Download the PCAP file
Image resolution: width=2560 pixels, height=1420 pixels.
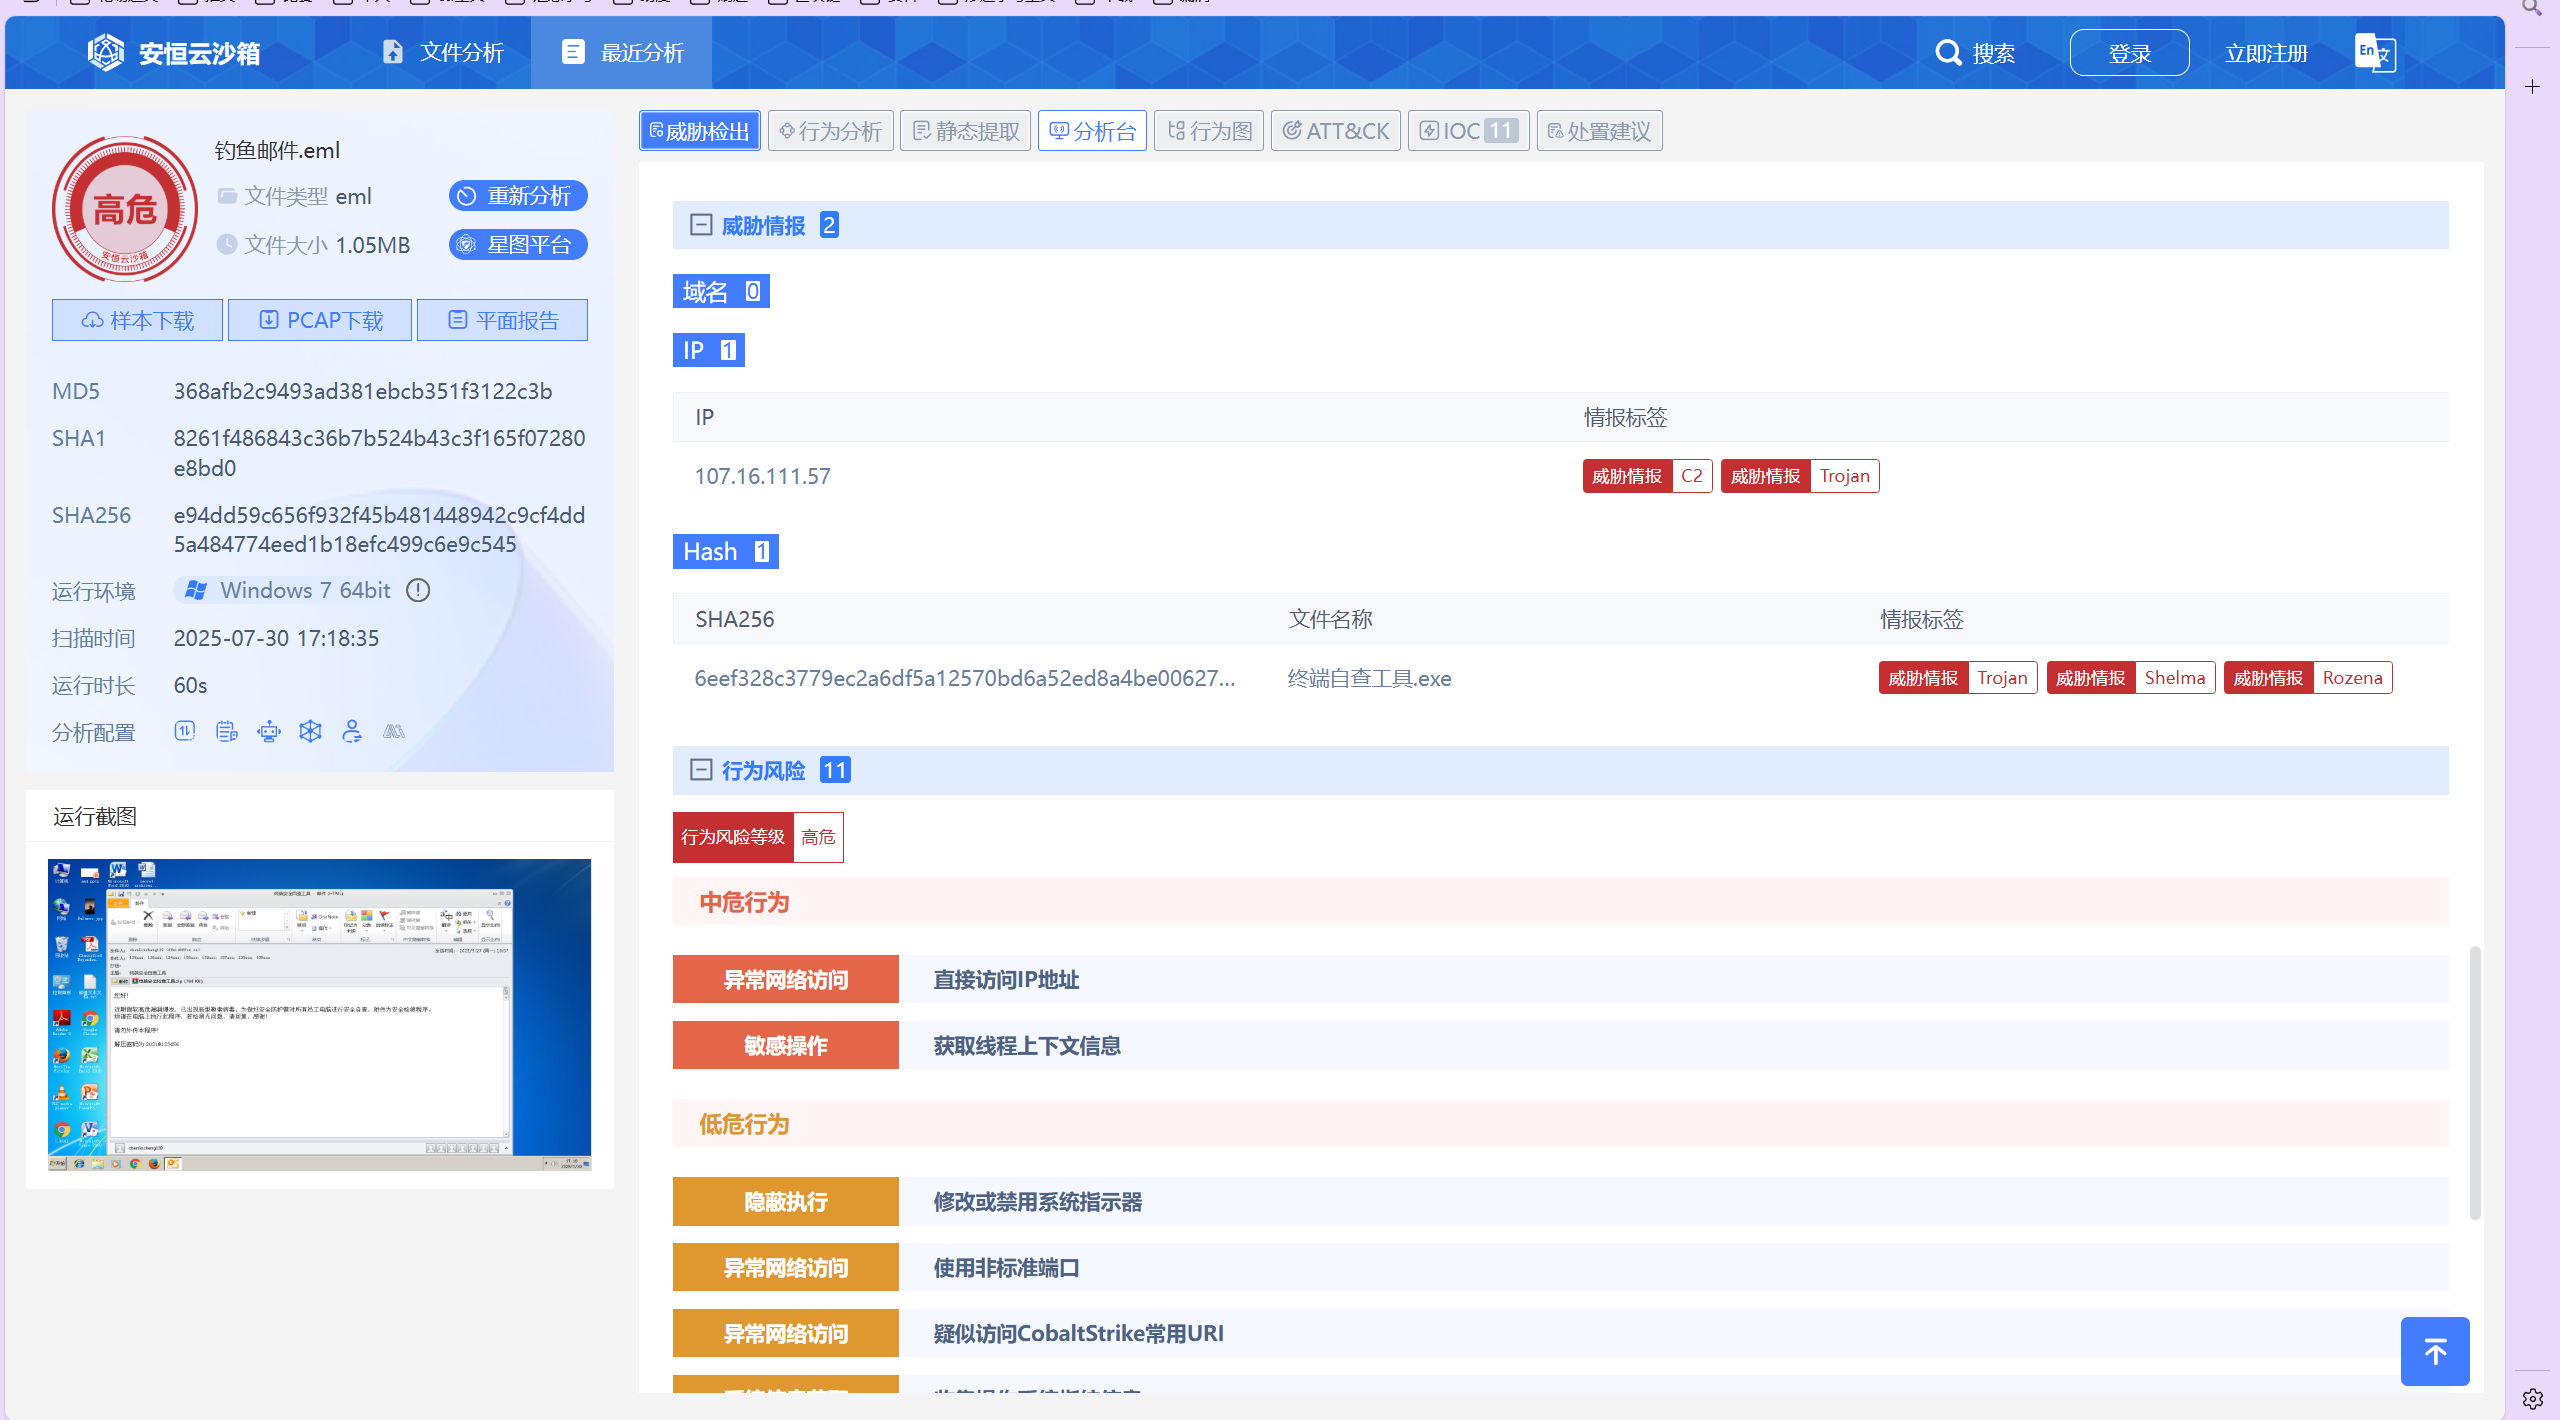pos(320,320)
